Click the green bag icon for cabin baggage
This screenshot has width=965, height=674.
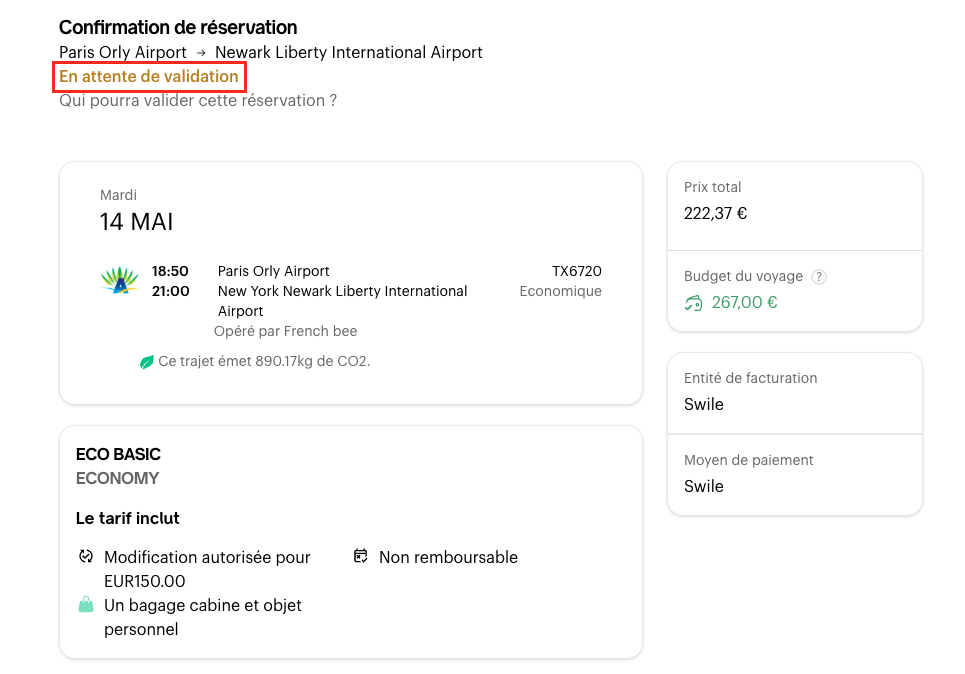[86, 605]
